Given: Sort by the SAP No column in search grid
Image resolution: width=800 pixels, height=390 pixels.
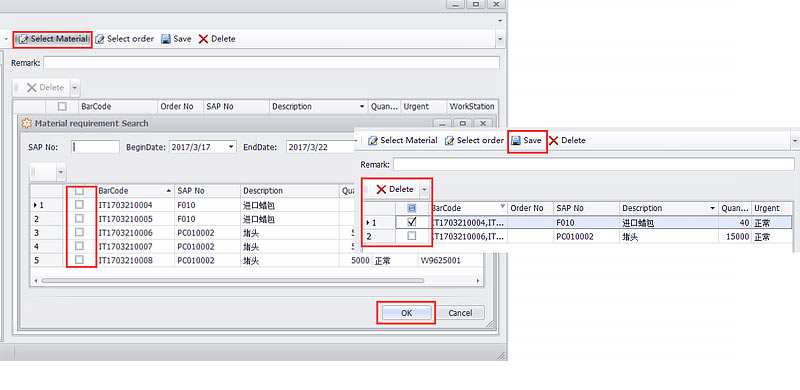Looking at the screenshot, I should coord(207,190).
